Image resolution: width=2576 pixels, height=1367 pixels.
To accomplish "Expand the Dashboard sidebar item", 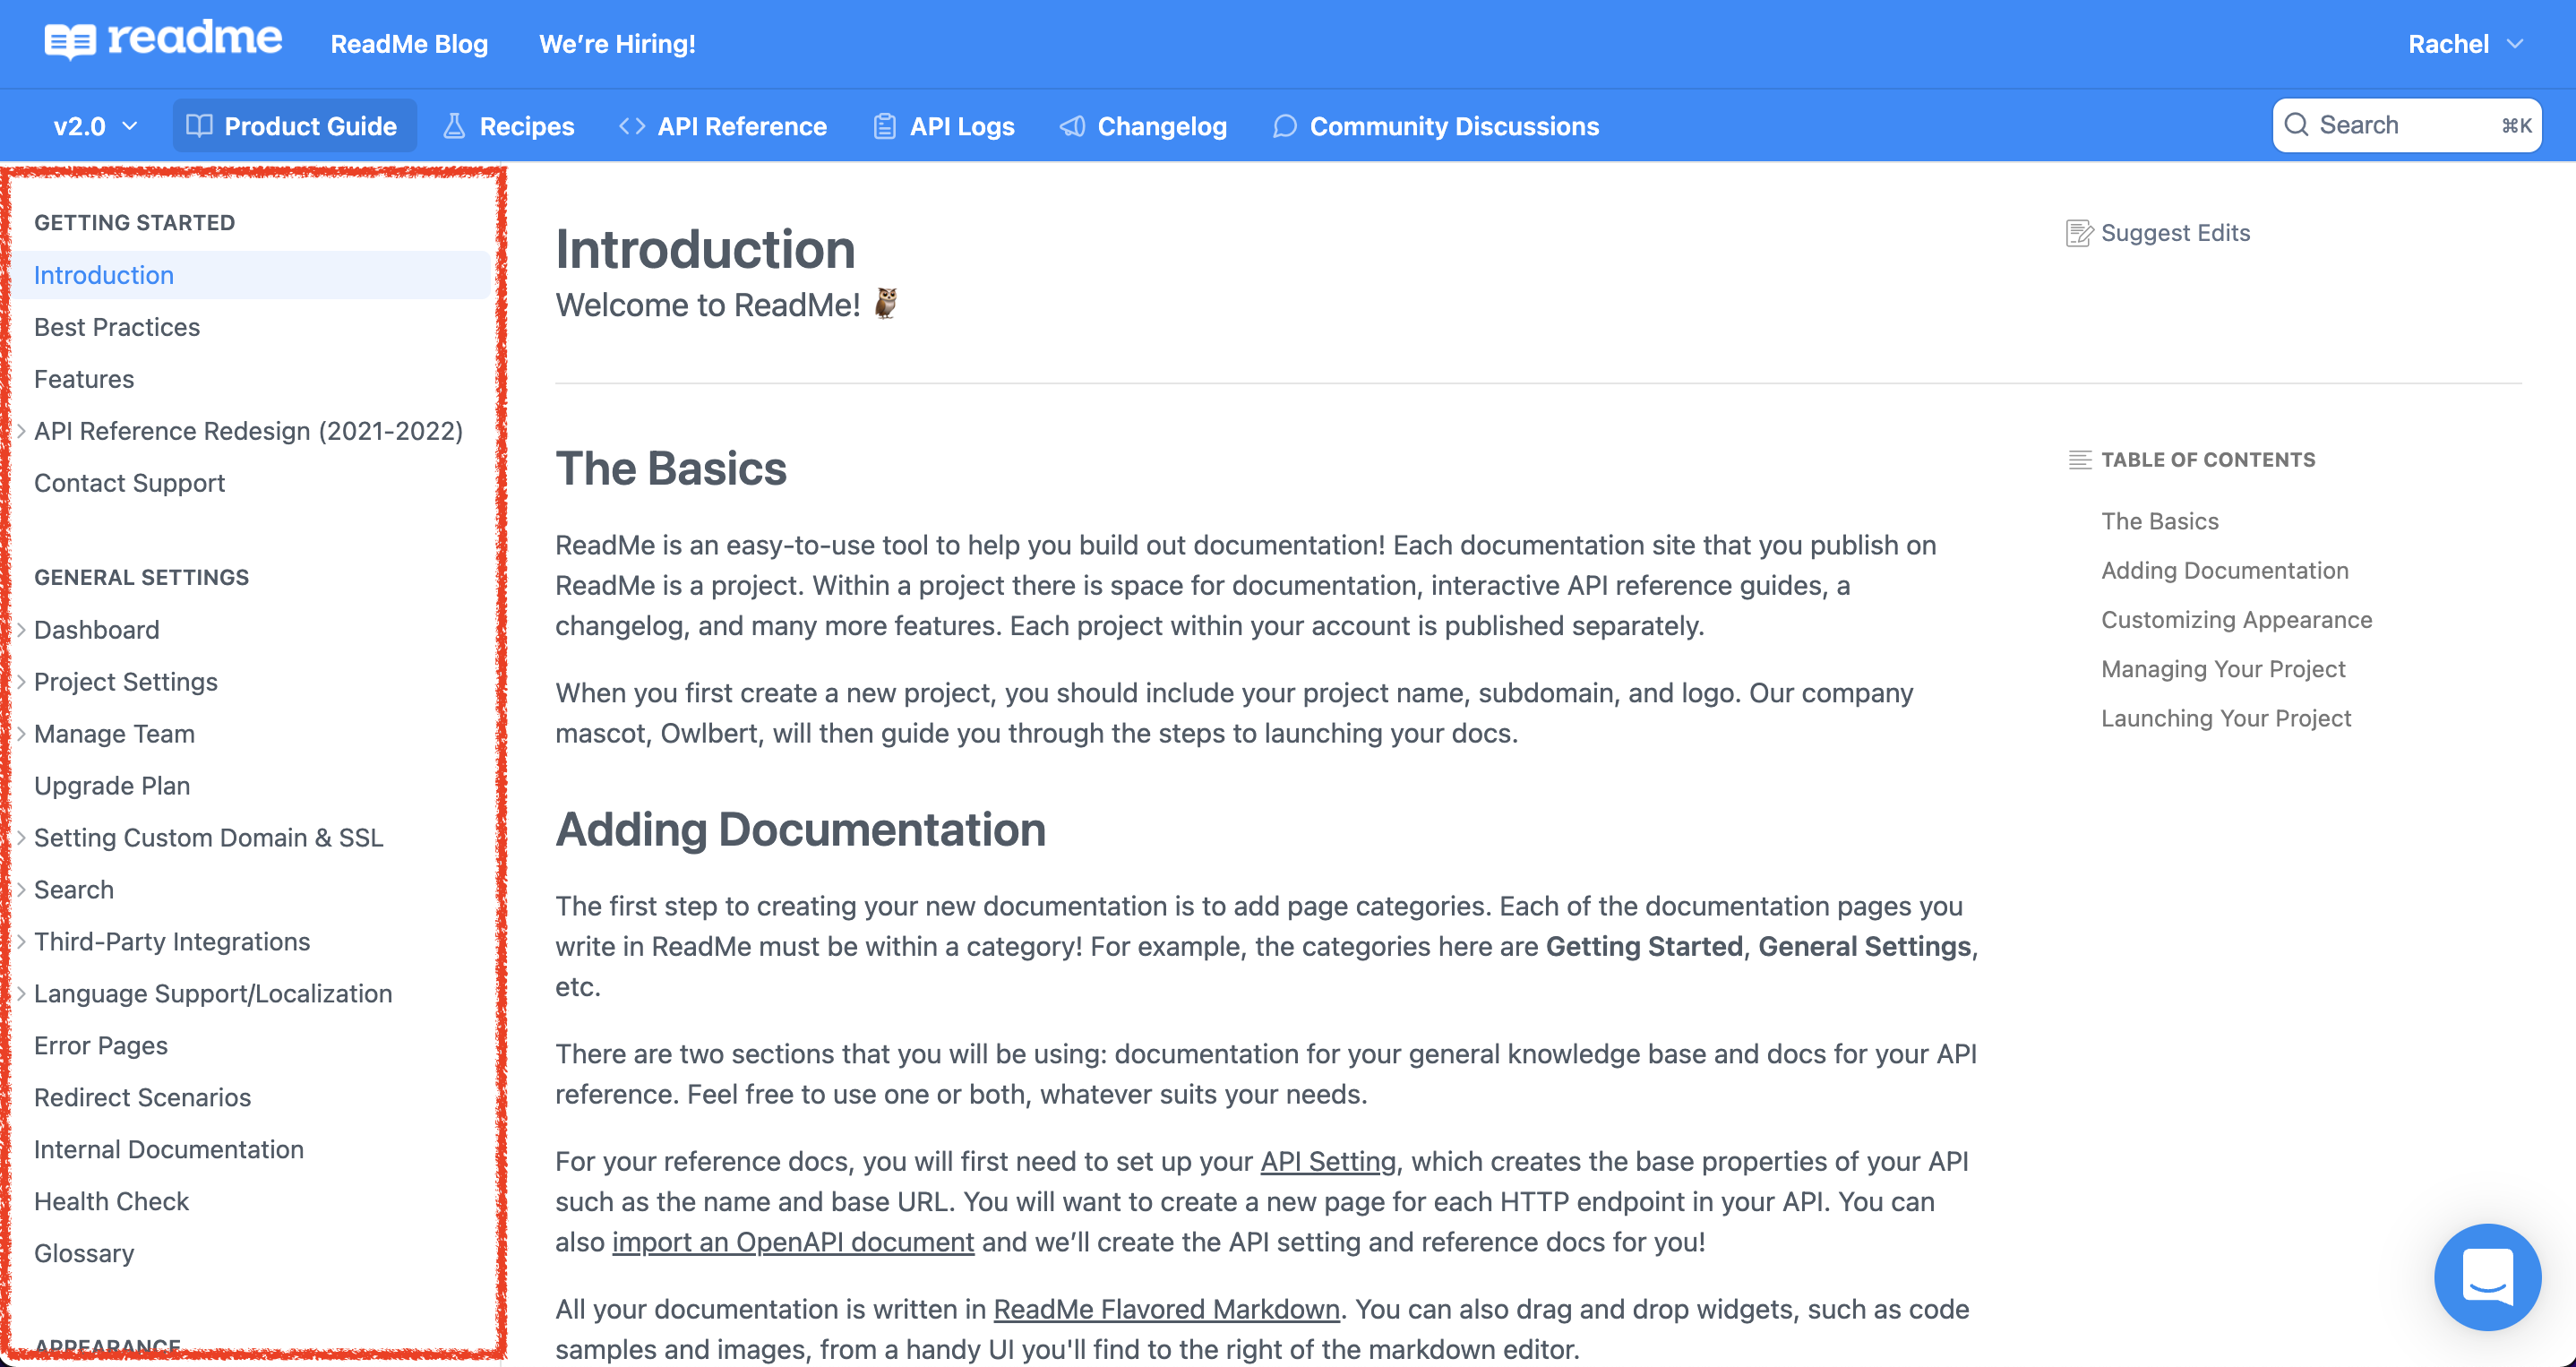I will [21, 630].
